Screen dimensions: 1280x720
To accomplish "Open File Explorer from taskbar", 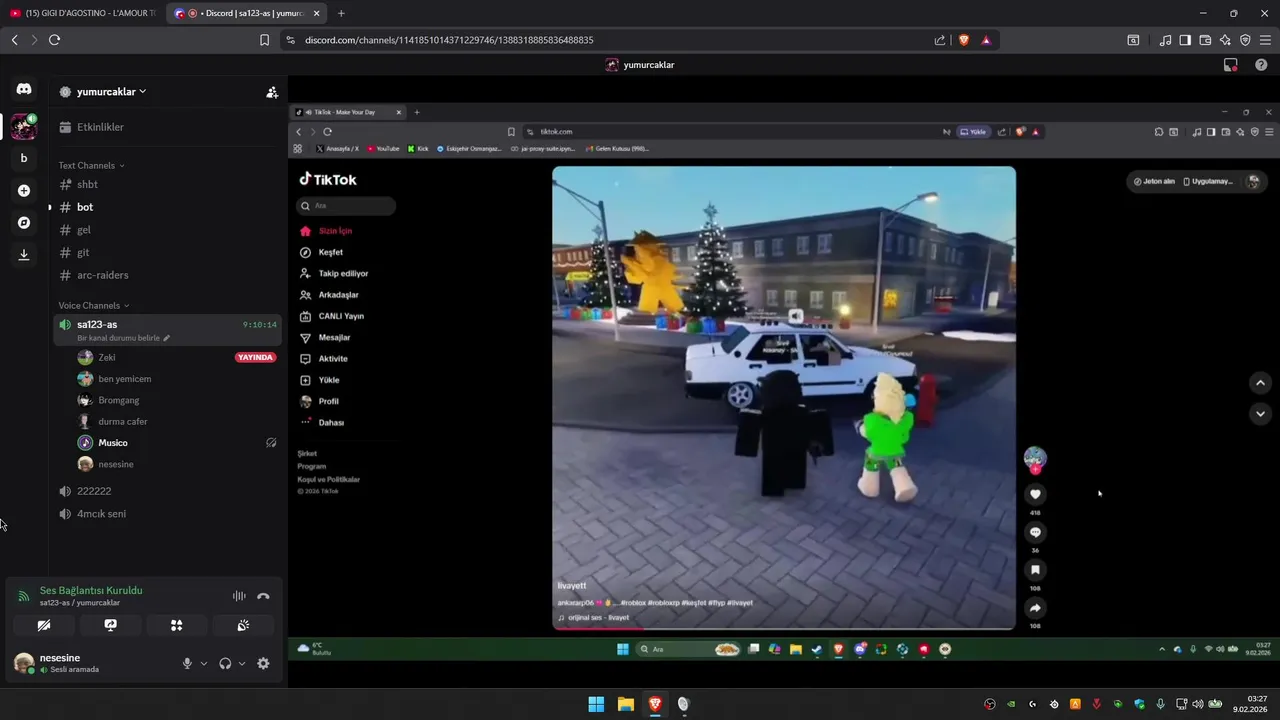I will [625, 704].
